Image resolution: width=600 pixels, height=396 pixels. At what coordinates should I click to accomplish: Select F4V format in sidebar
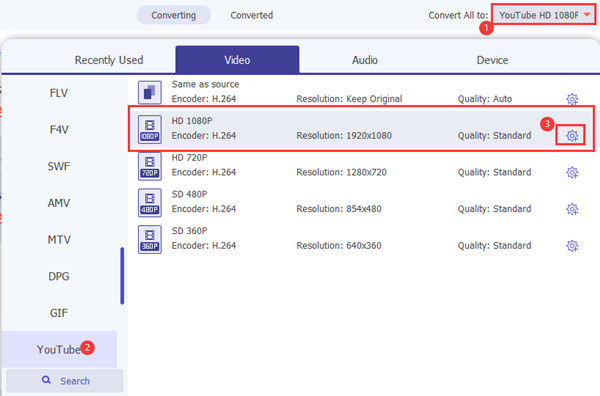pos(59,130)
